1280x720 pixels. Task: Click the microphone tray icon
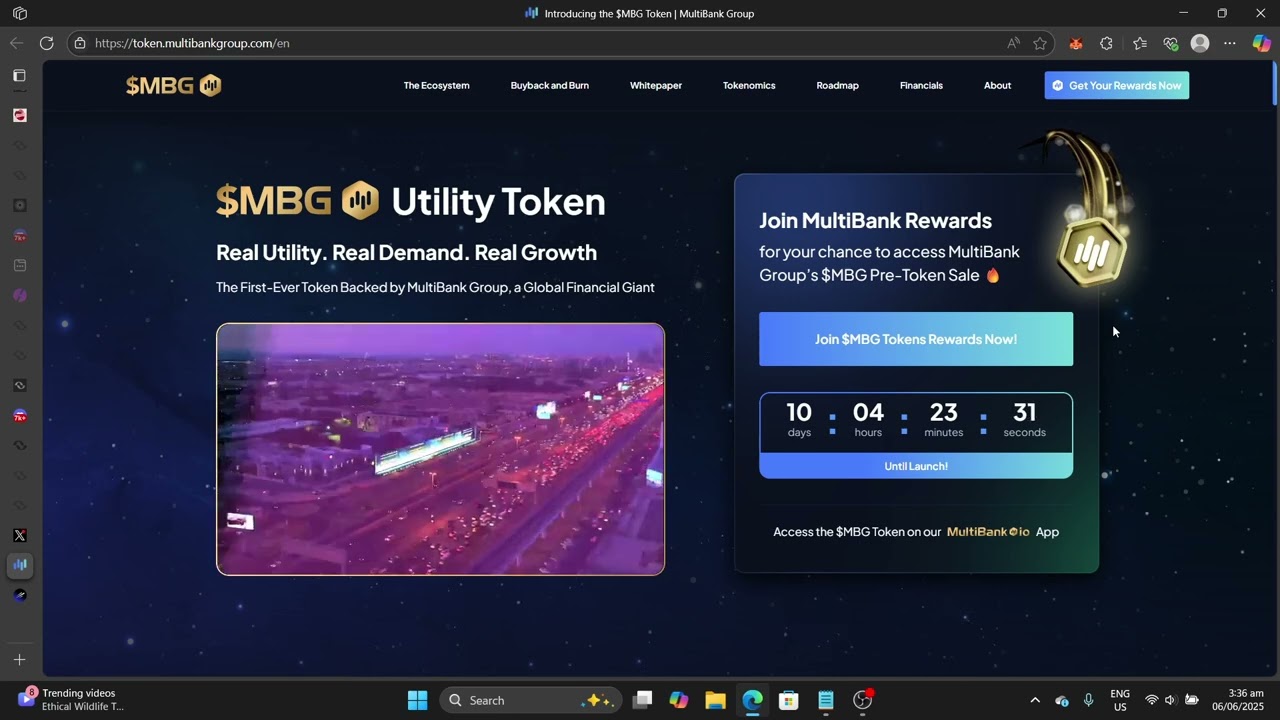pos(1088,700)
